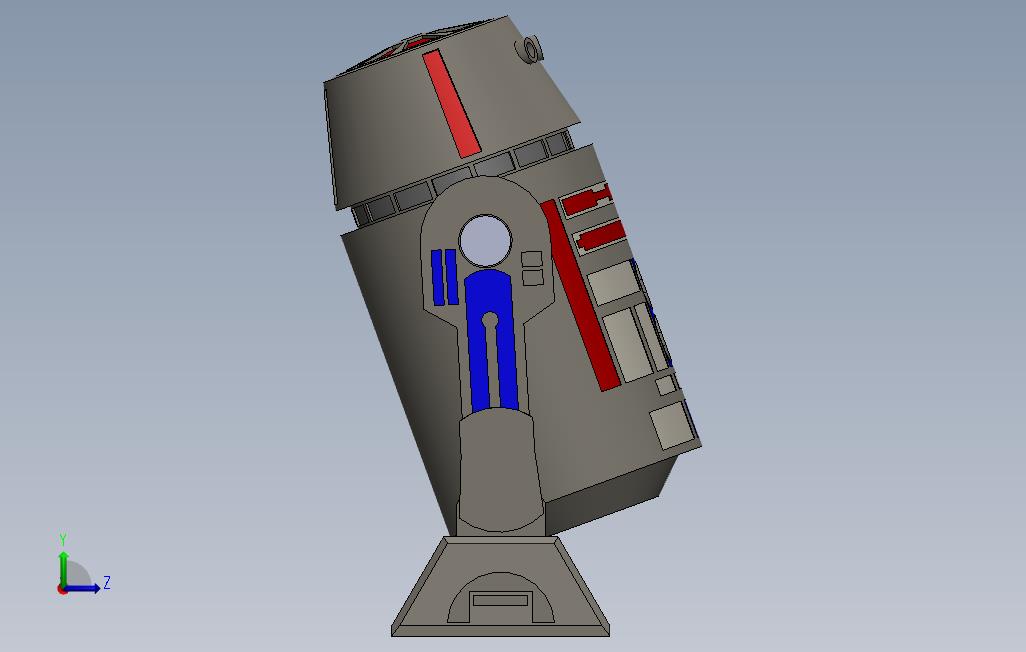Select the ring-shaped projector on the dome
The width and height of the screenshot is (1026, 652).
(x=530, y=50)
